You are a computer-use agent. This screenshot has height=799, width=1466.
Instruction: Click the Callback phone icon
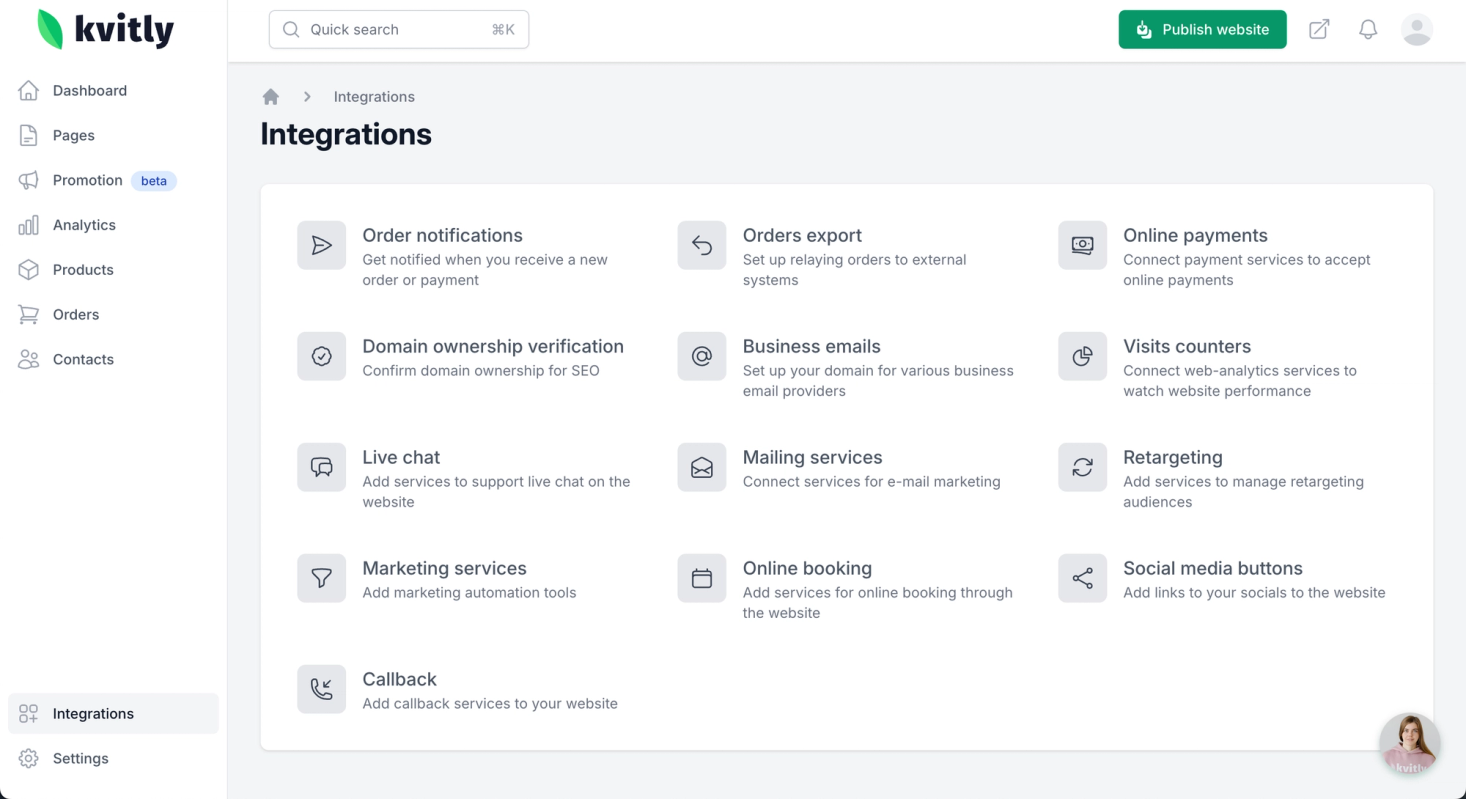(x=321, y=689)
